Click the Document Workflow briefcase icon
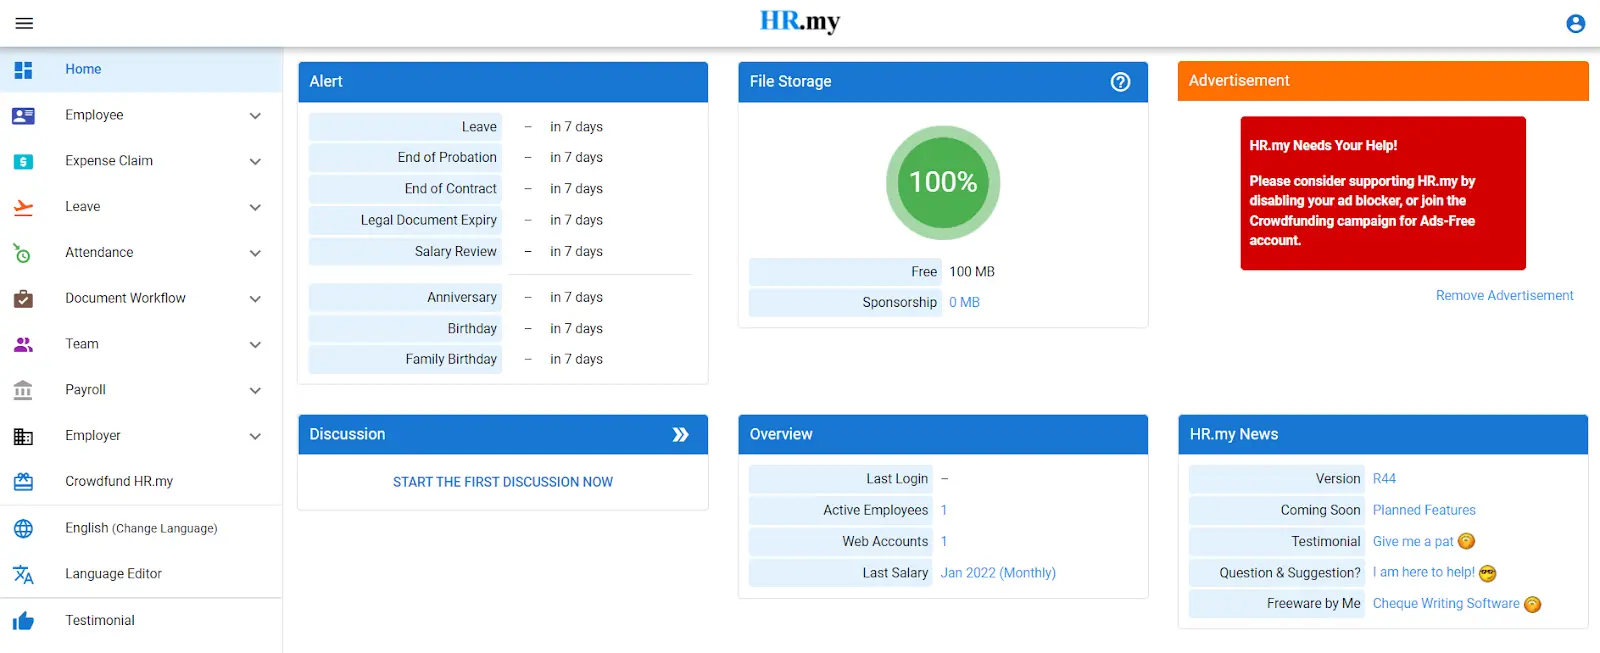 [23, 298]
